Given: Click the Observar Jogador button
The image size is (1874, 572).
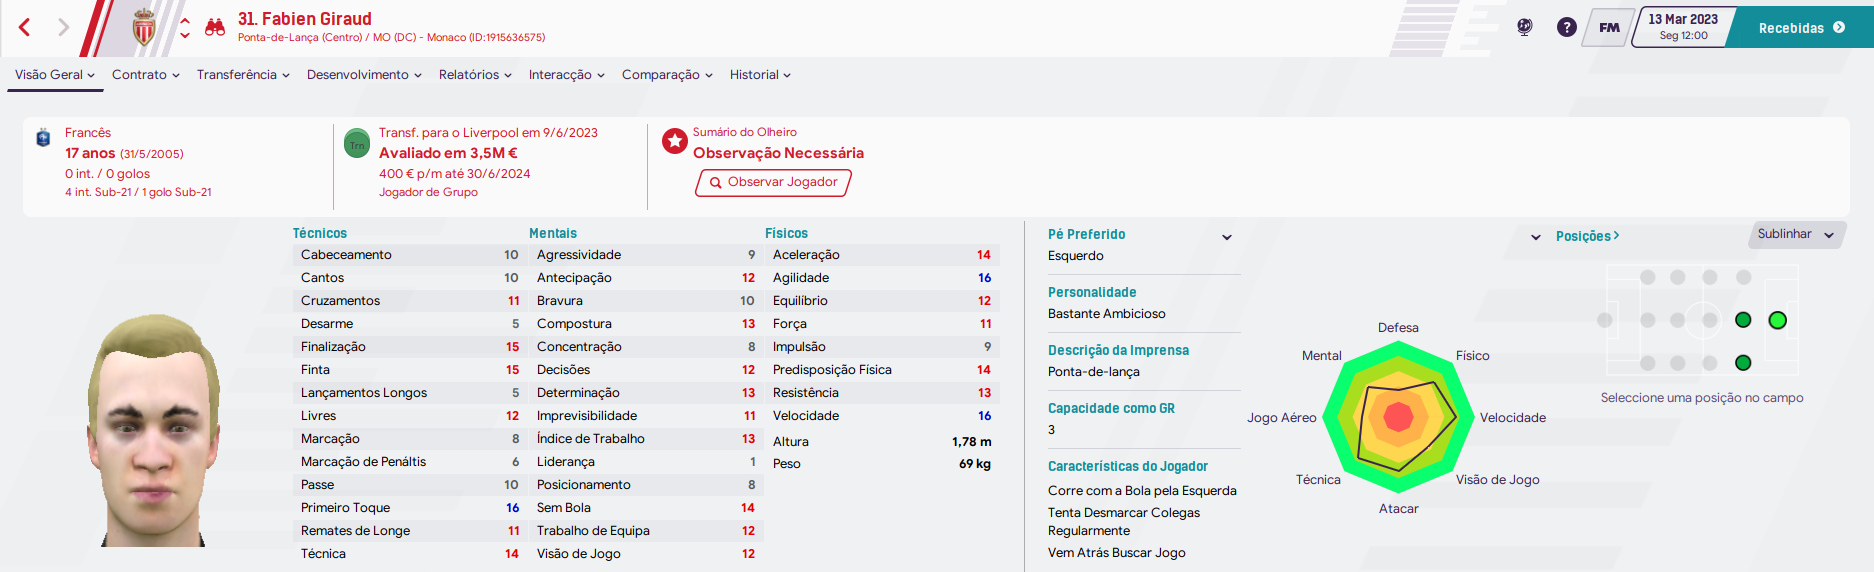Looking at the screenshot, I should click(773, 182).
